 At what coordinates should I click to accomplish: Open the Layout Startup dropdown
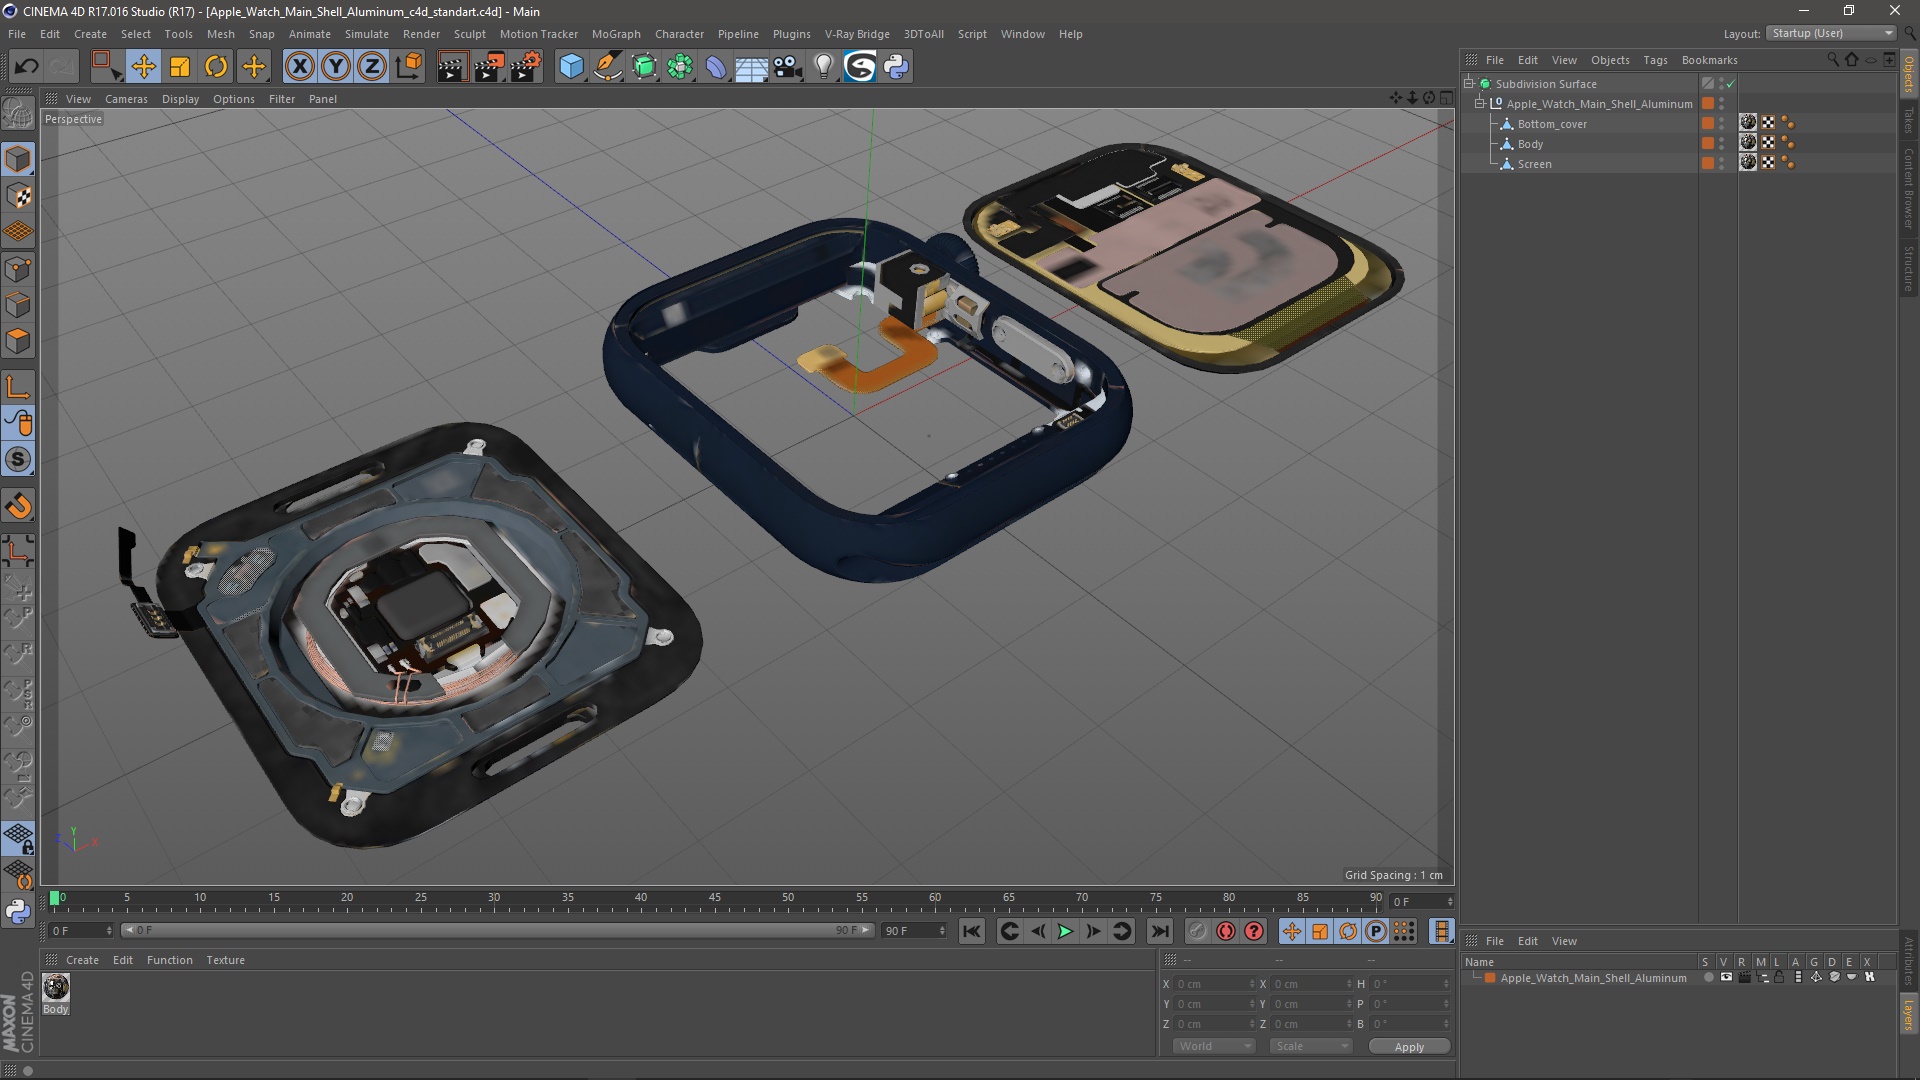pos(1831,33)
